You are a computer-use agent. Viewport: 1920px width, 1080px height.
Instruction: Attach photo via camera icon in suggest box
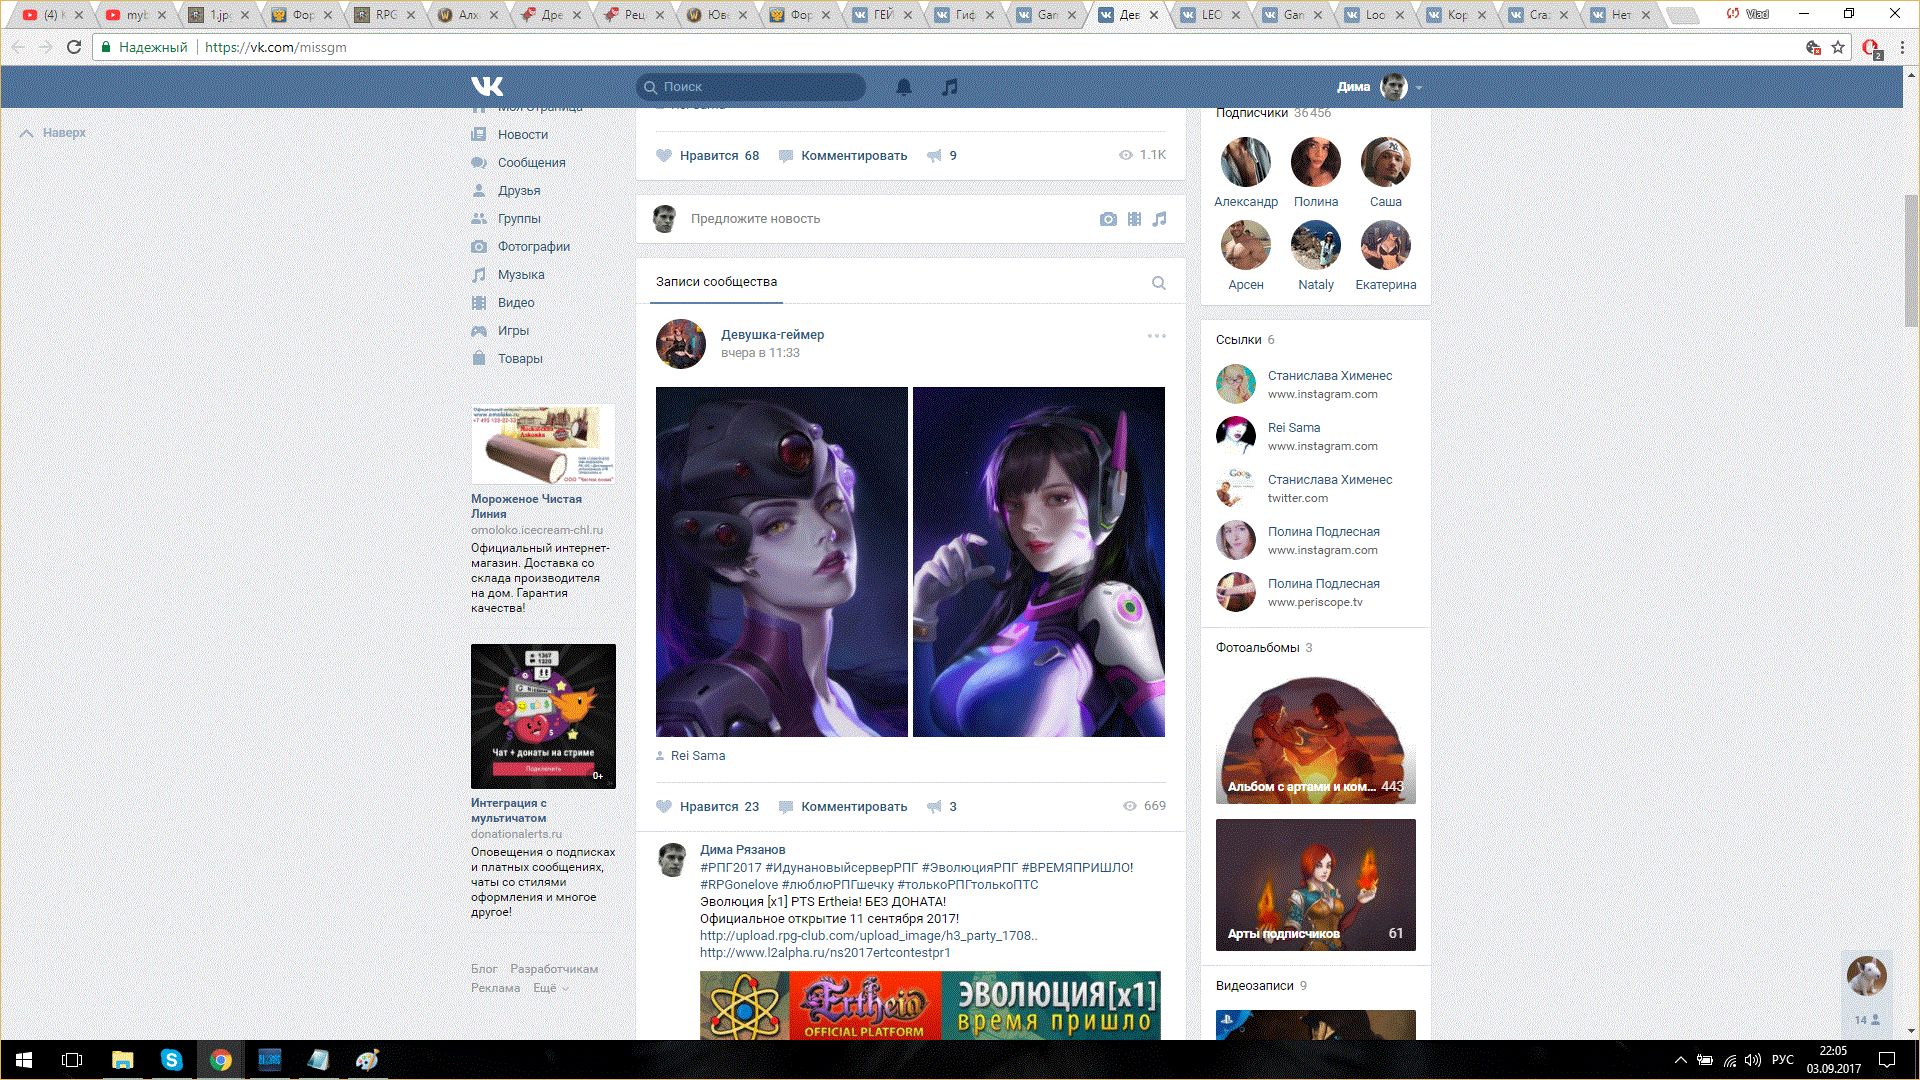(1108, 219)
